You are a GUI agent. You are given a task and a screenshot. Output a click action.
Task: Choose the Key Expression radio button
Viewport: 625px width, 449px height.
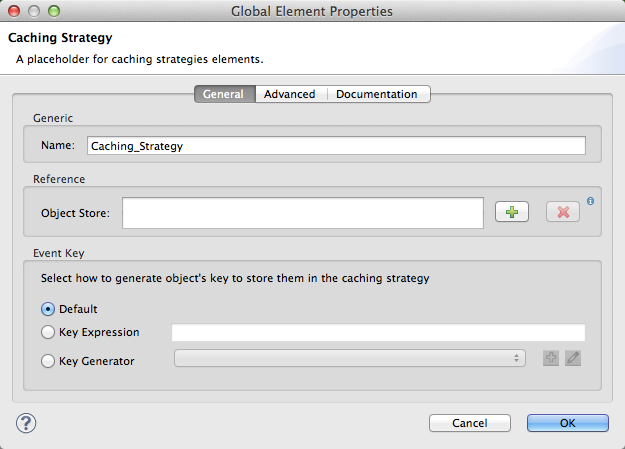pos(48,332)
